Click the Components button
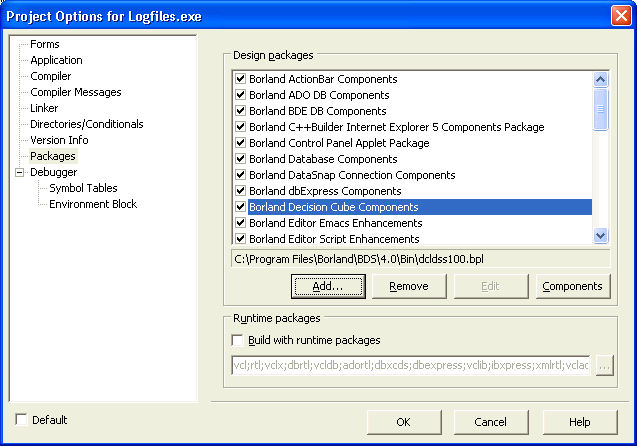637x446 pixels. [x=573, y=286]
